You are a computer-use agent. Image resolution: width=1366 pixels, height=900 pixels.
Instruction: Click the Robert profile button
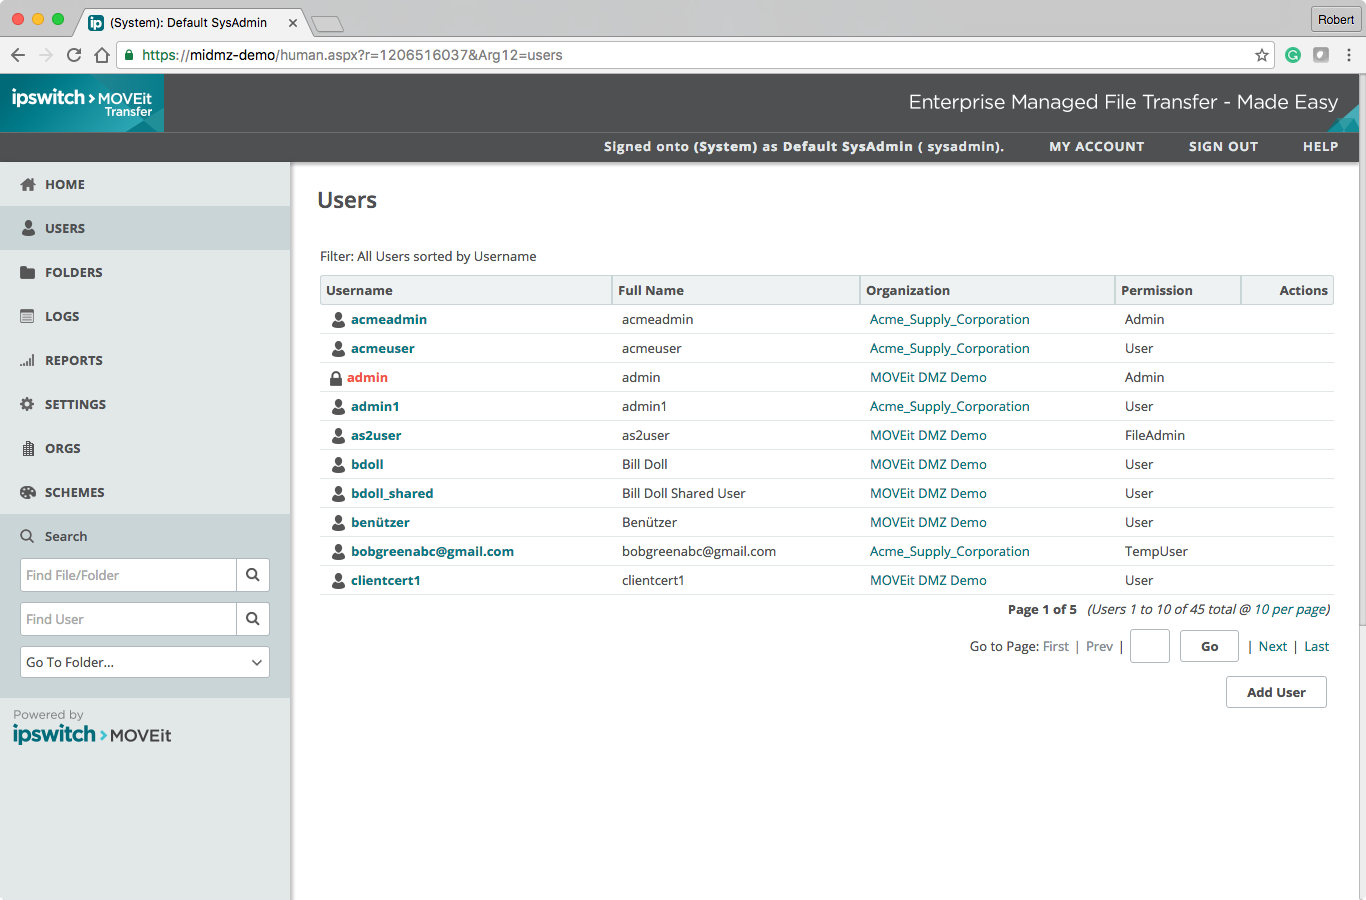click(1336, 19)
